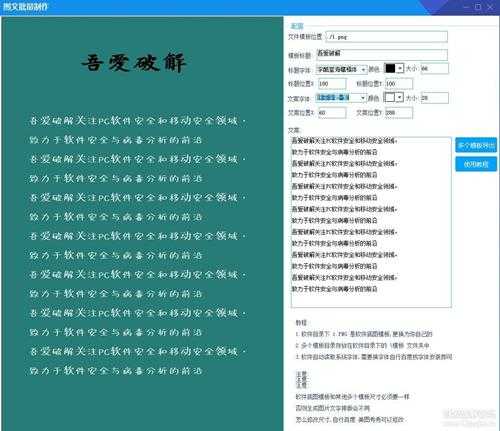Viewport: 500px width, 431px height.
Task: Click the body position X field
Action: pos(332,113)
